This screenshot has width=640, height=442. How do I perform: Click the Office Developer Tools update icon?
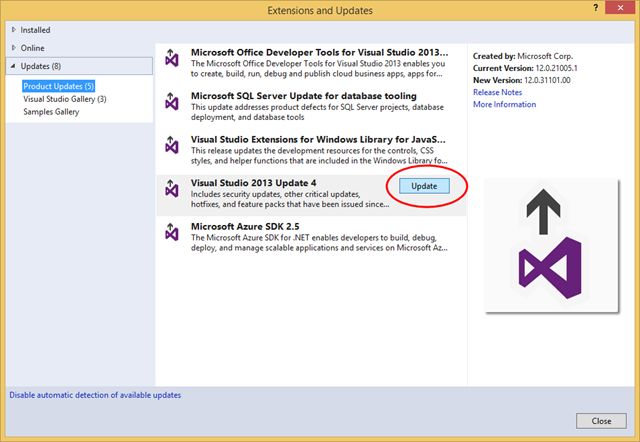(x=172, y=58)
